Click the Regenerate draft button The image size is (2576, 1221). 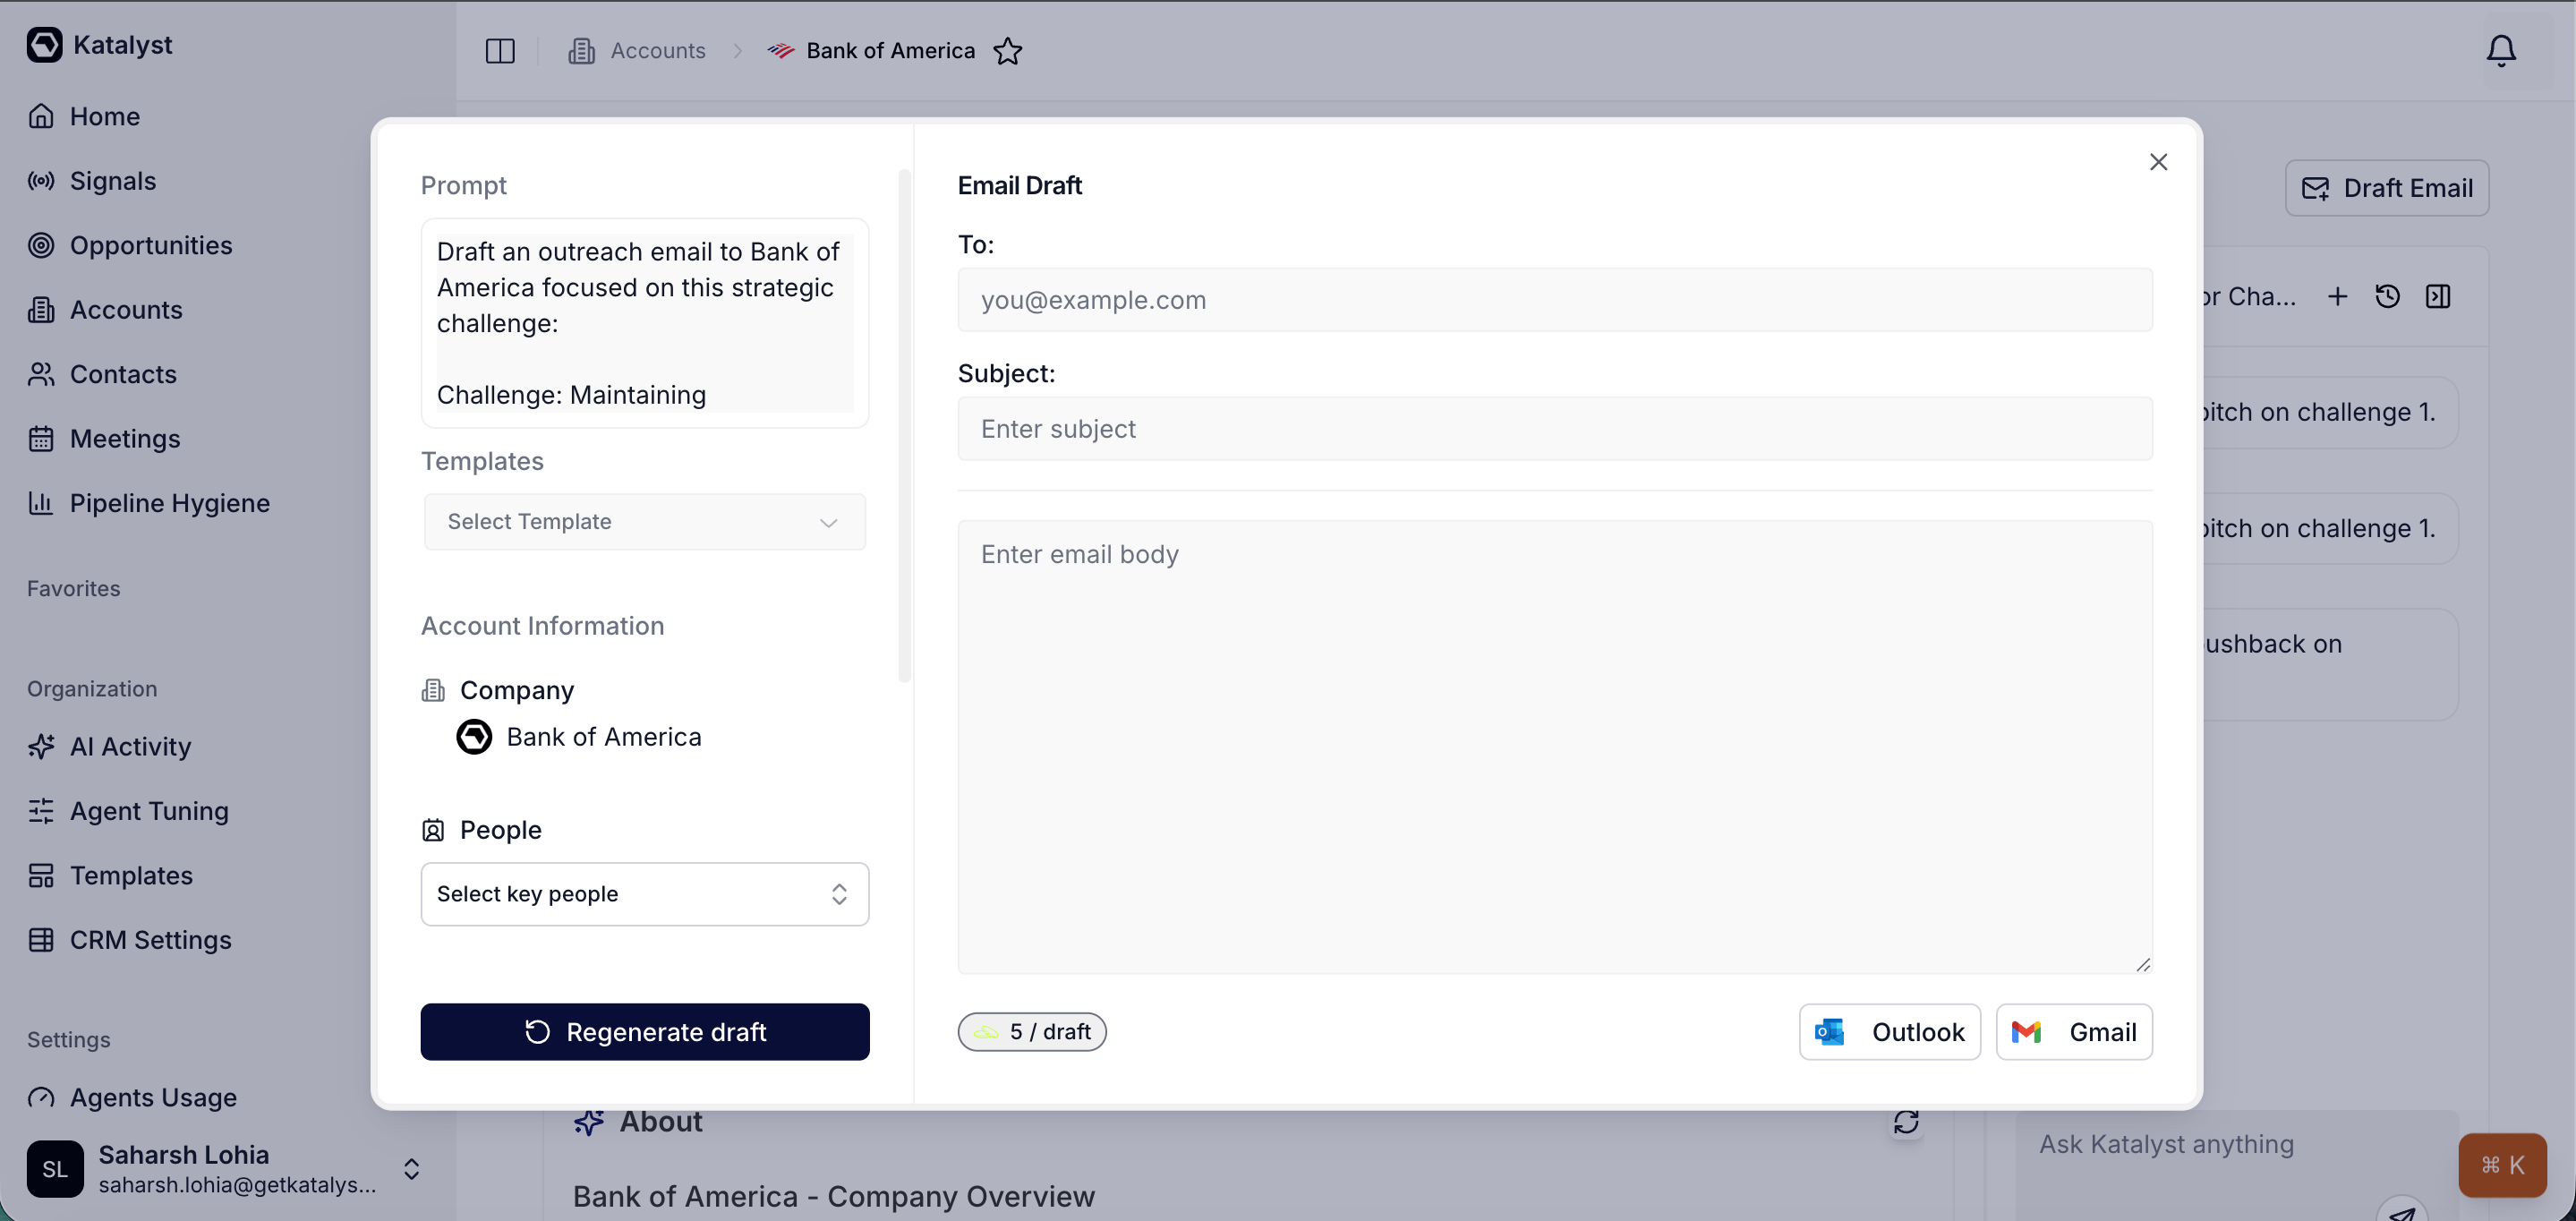645,1032
